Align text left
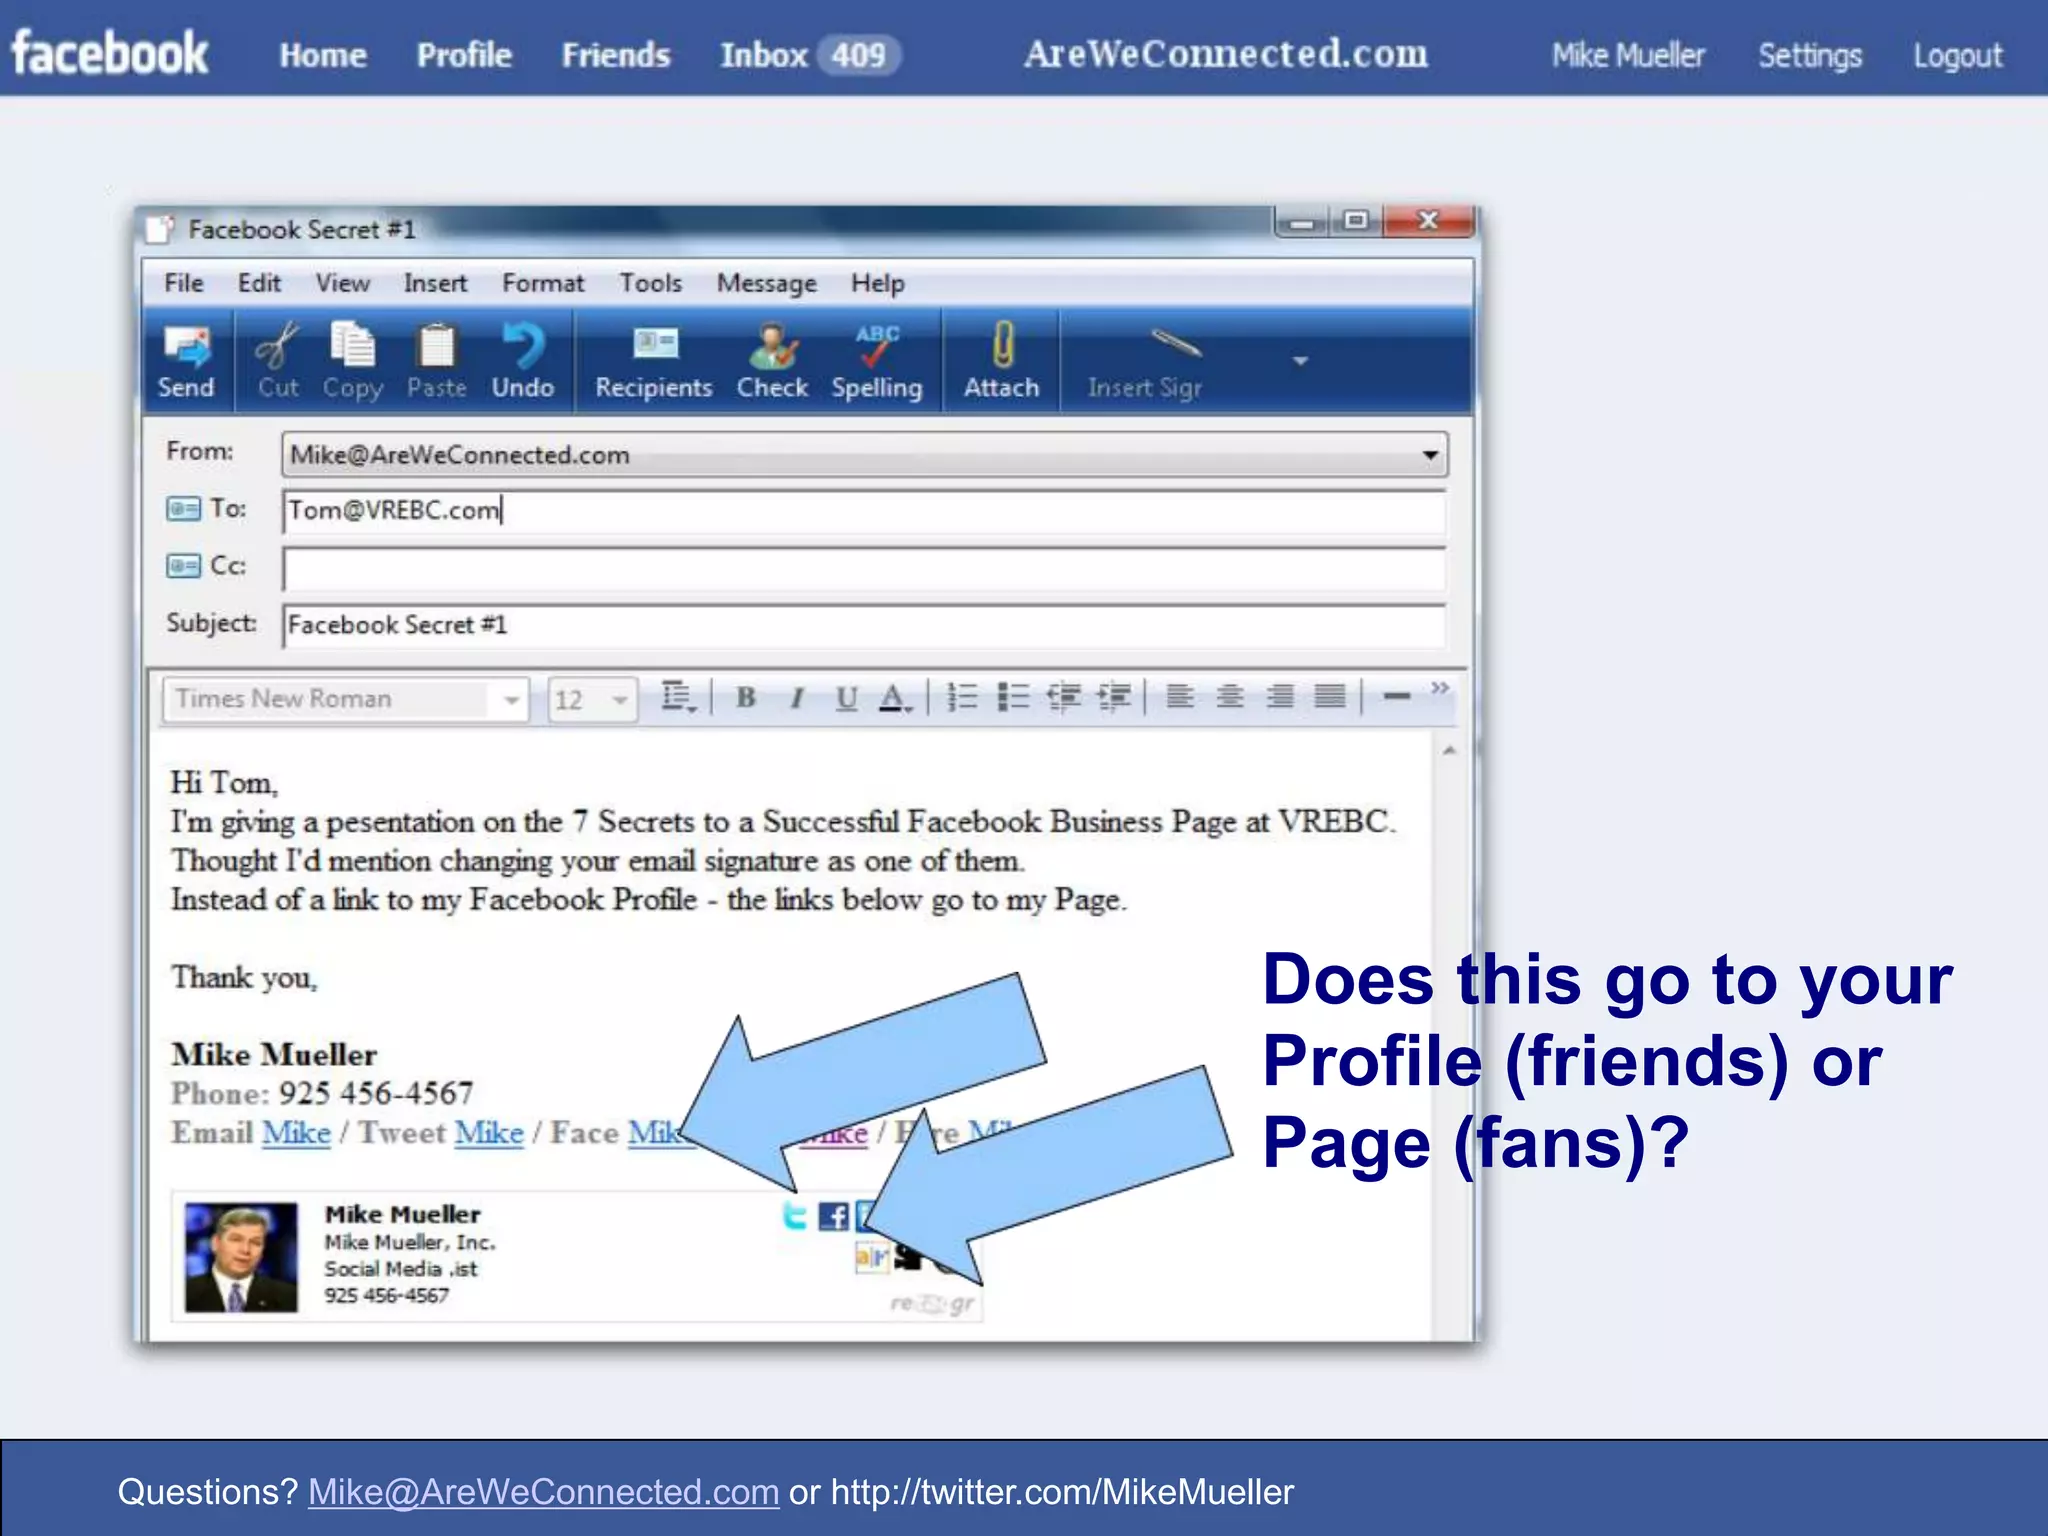The width and height of the screenshot is (2048, 1536). [x=1180, y=696]
